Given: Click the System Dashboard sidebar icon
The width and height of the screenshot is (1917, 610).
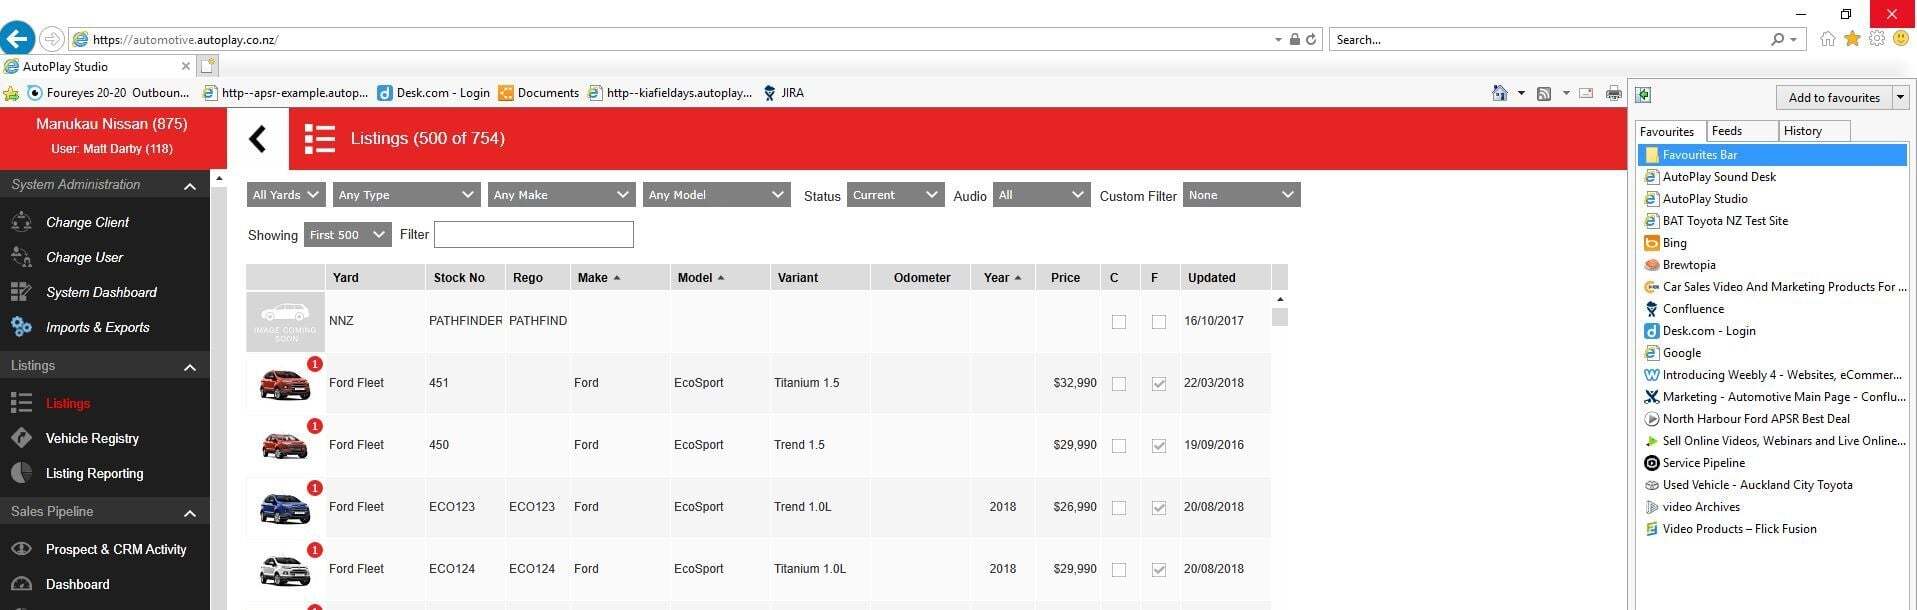Looking at the screenshot, I should pos(21,292).
